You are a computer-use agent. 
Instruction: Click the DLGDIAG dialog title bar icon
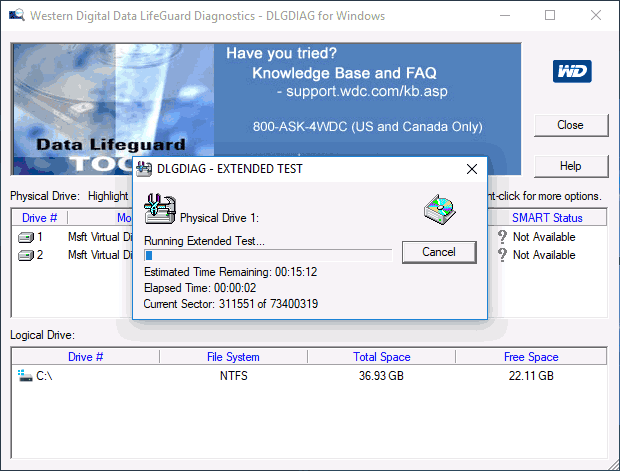coord(144,169)
